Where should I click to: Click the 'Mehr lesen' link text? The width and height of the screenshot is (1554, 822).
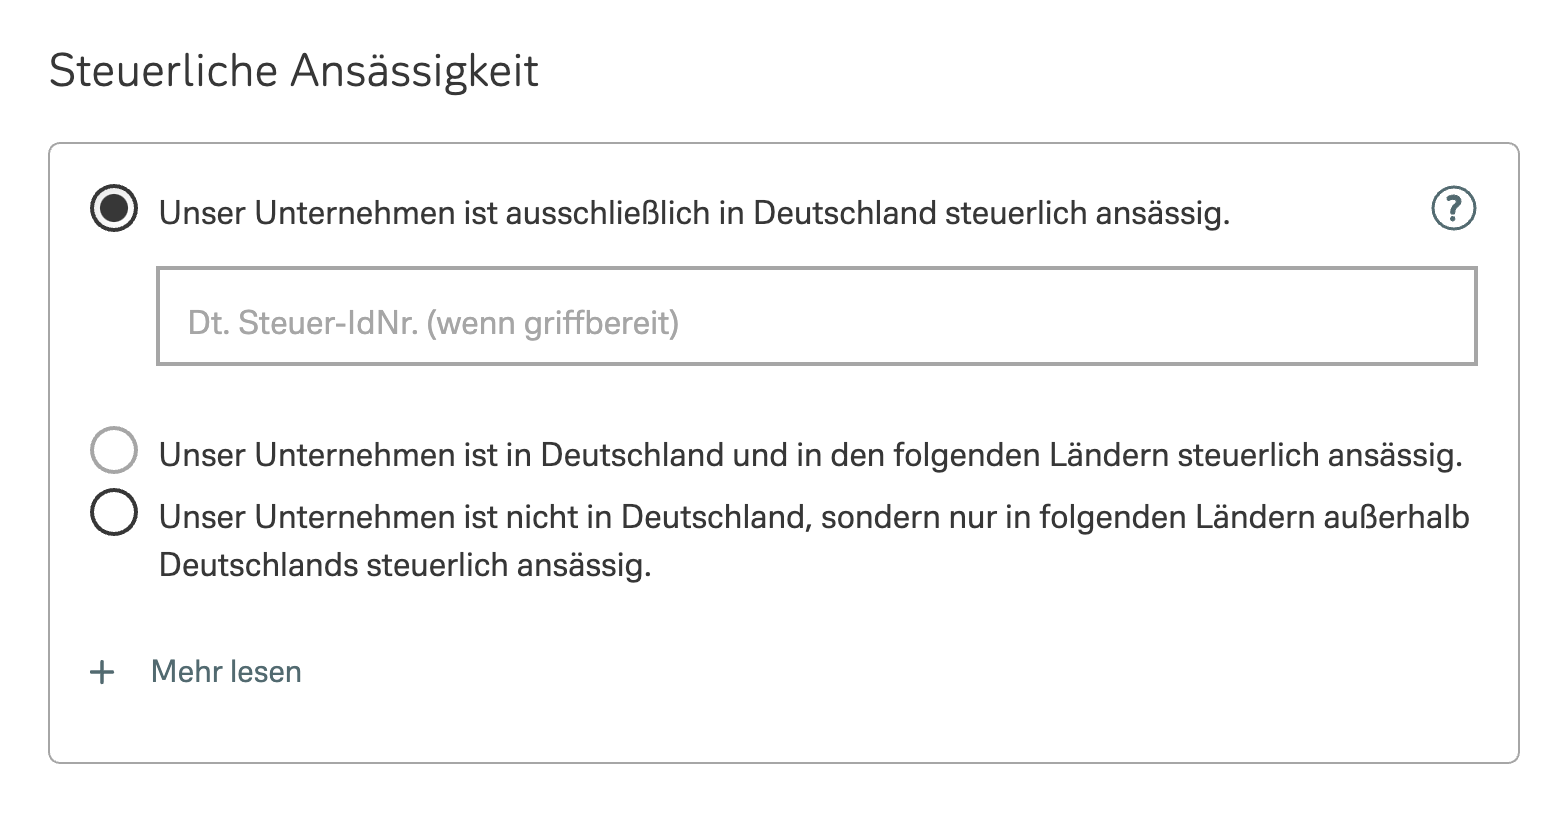tap(226, 672)
